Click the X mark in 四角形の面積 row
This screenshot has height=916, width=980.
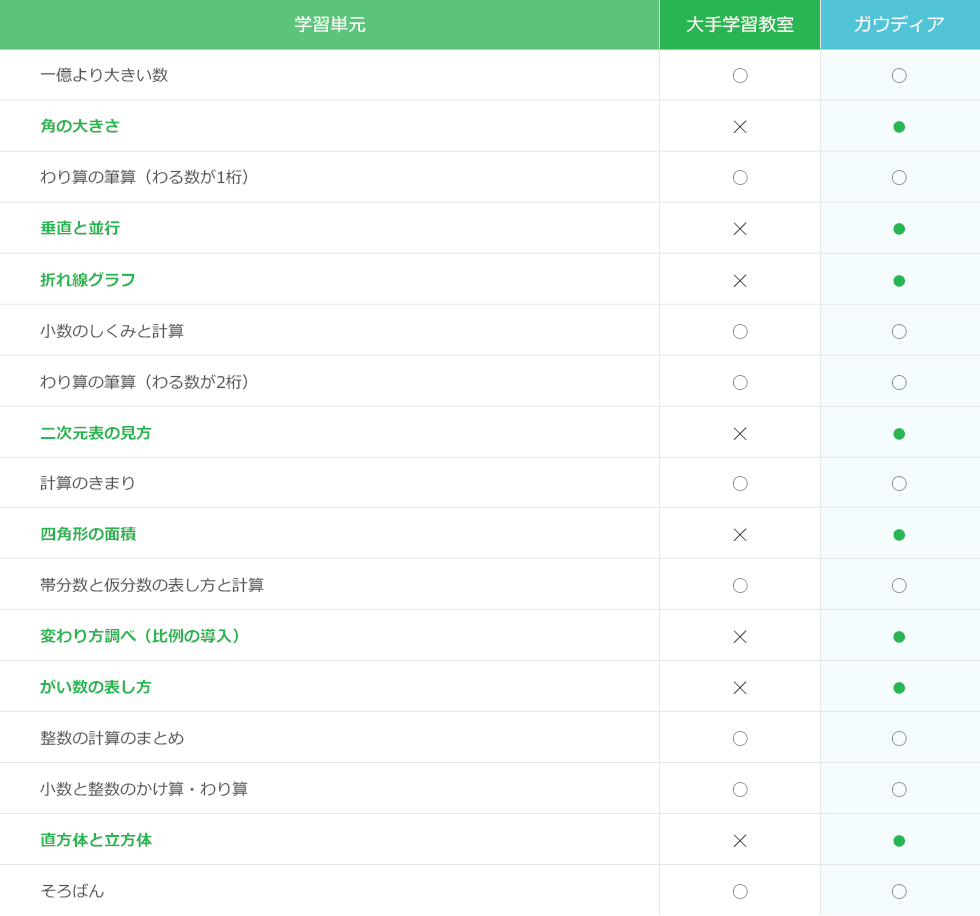coord(740,535)
